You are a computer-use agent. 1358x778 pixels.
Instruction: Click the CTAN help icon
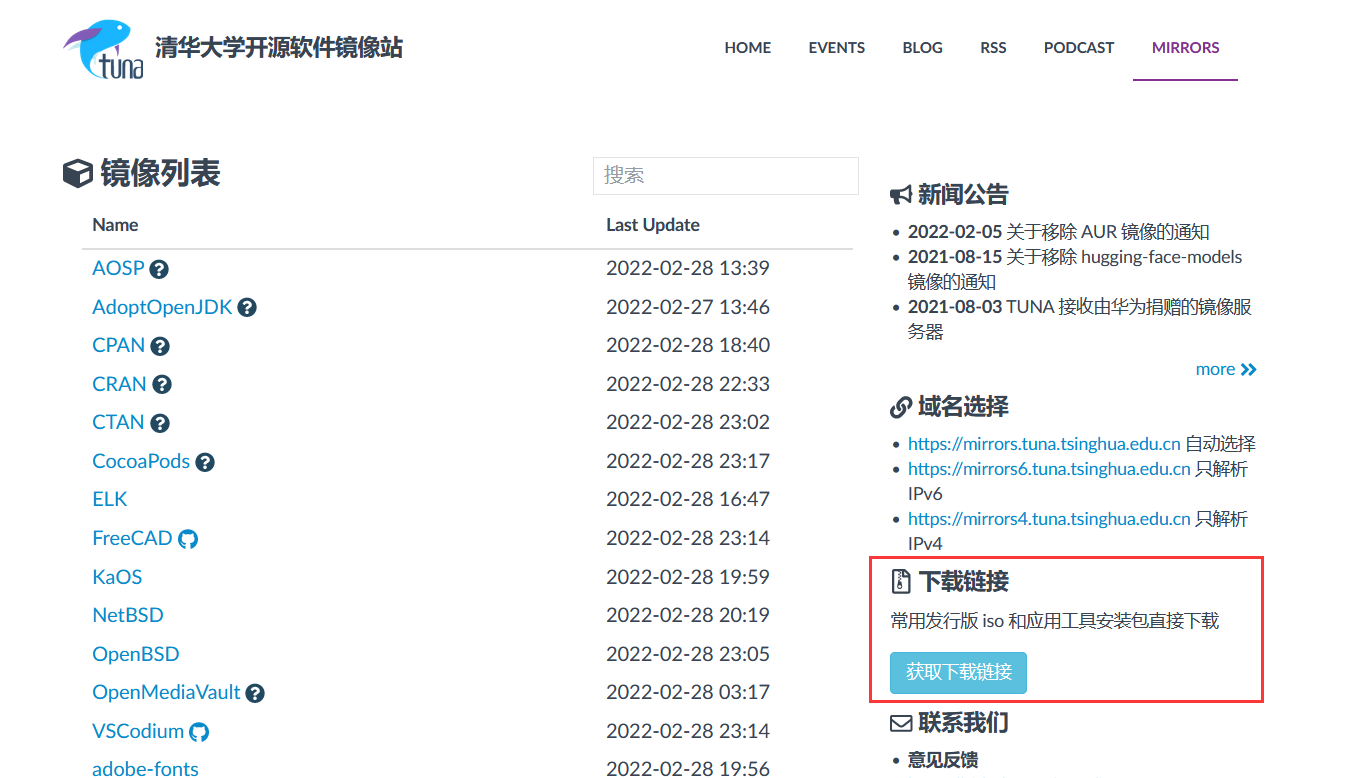[160, 423]
